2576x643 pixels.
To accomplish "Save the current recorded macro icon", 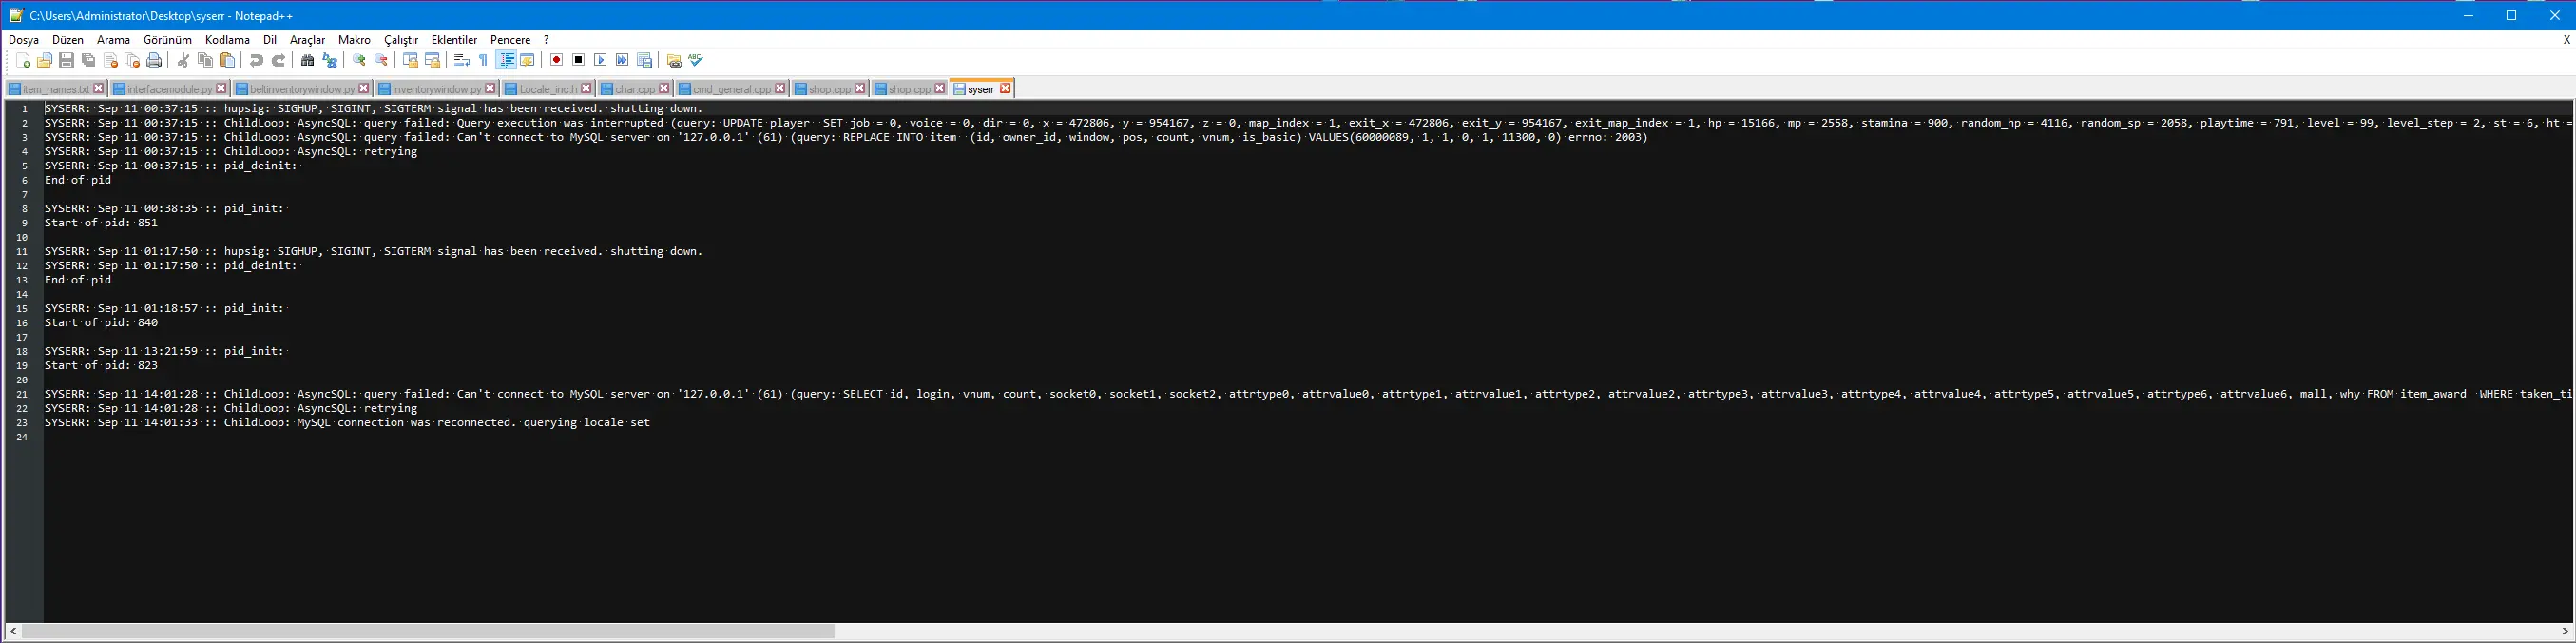I will pyautogui.click(x=644, y=61).
